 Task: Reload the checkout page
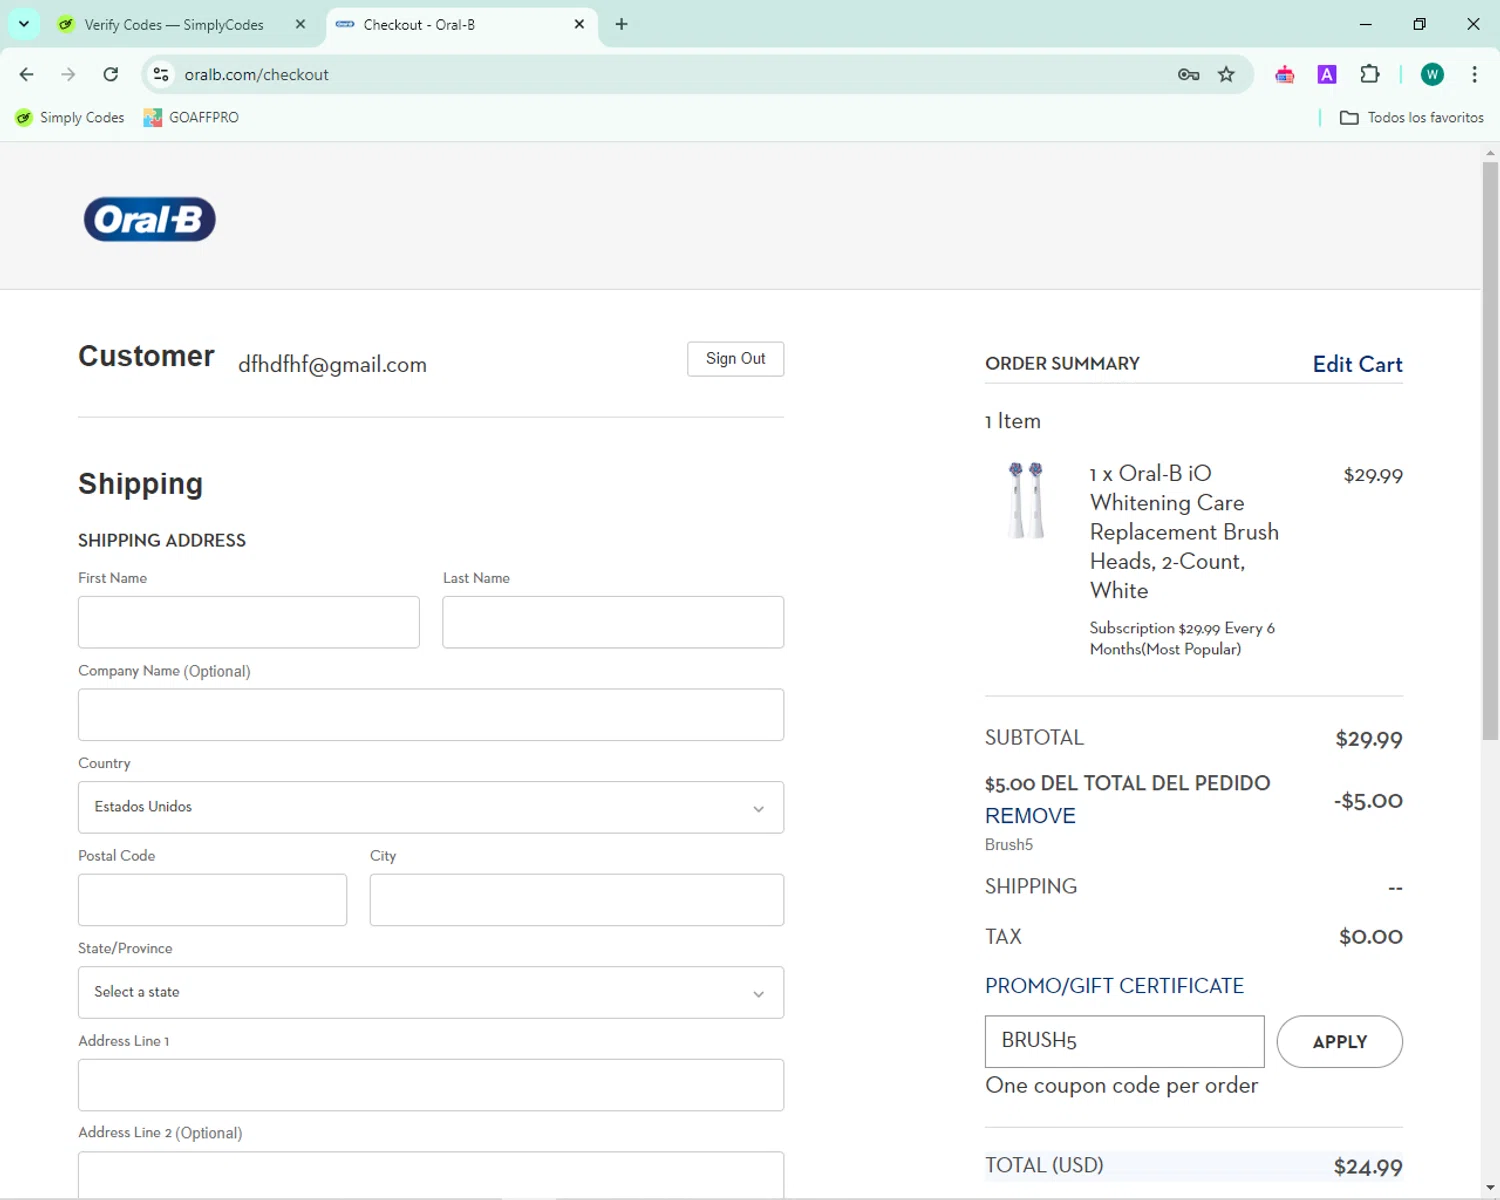point(111,74)
